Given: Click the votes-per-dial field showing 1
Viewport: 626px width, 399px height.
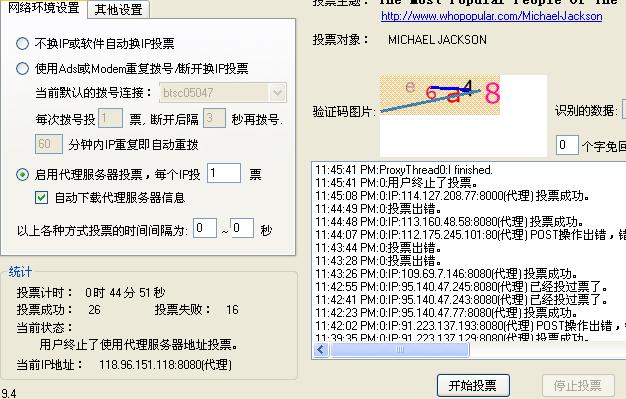Looking at the screenshot, I should (110, 118).
